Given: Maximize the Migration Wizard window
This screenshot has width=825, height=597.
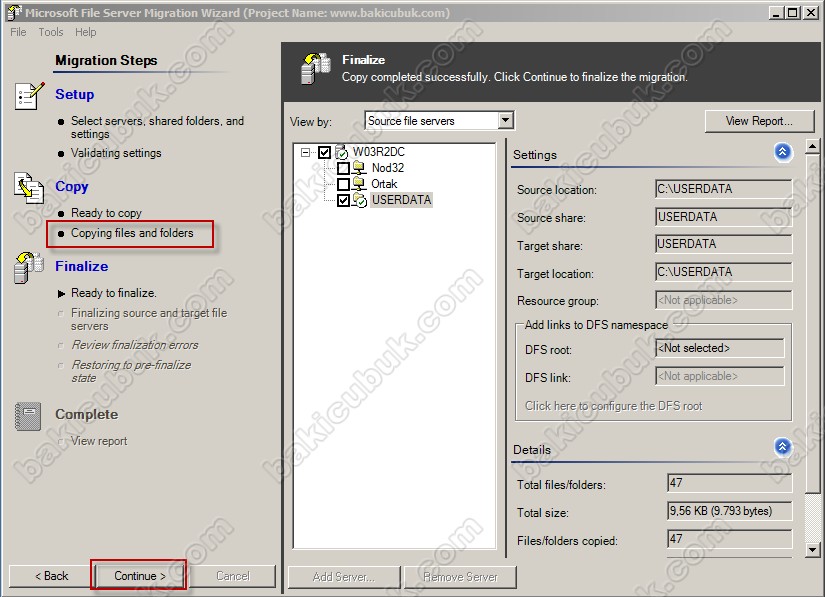Looking at the screenshot, I should click(x=792, y=13).
